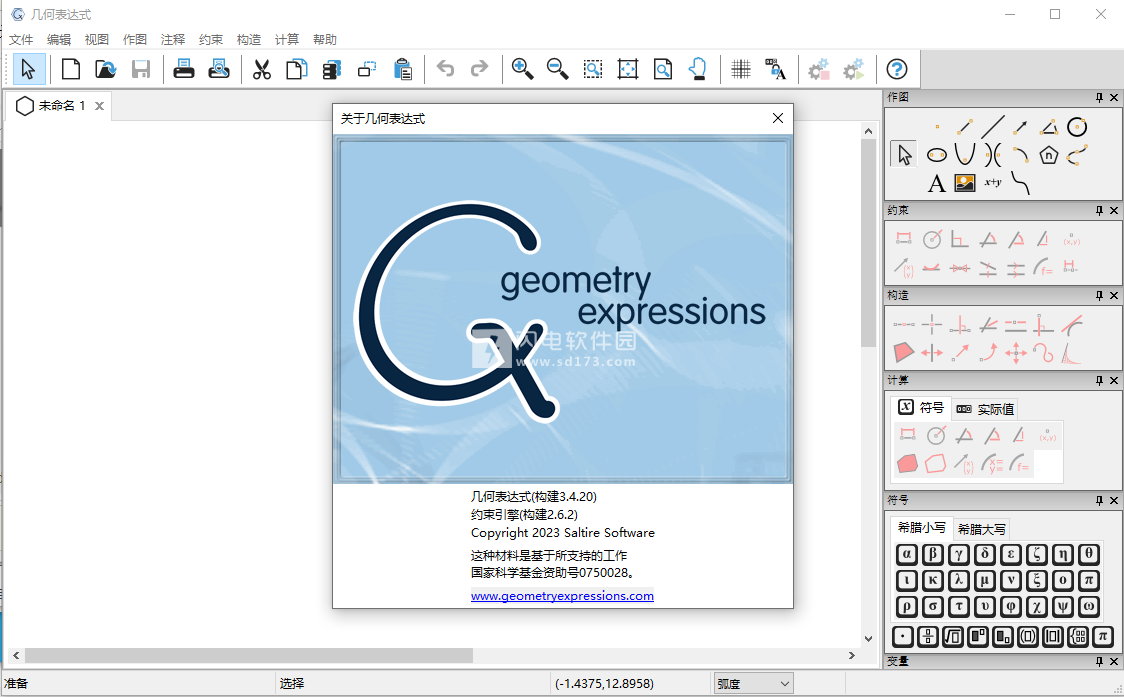Open the 作图 menu in menu bar
1124x697 pixels.
tap(135, 40)
